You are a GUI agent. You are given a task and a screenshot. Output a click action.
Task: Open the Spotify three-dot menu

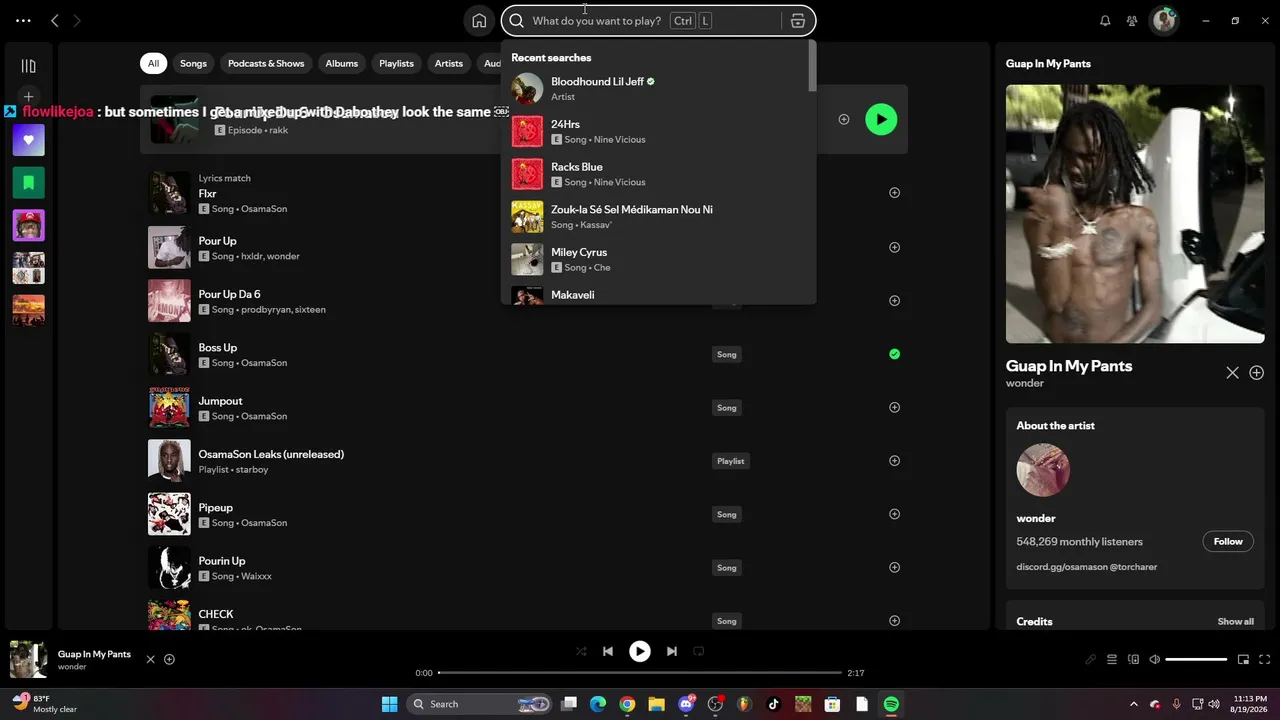tap(23, 21)
